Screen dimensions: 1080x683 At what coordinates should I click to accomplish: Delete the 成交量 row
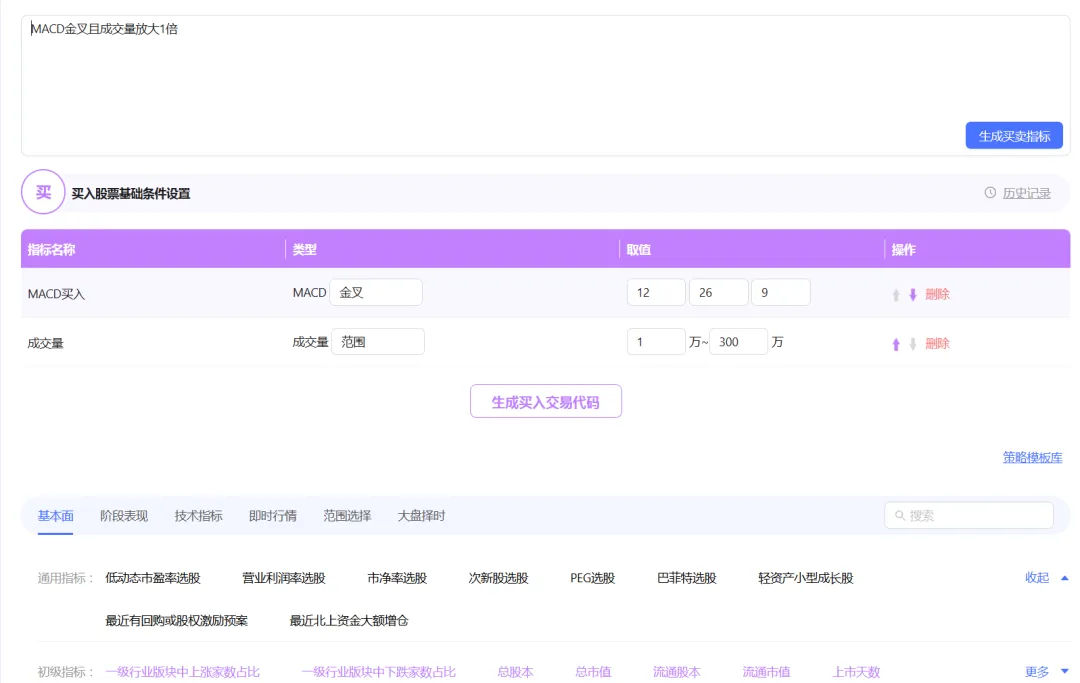pyautogui.click(x=937, y=344)
